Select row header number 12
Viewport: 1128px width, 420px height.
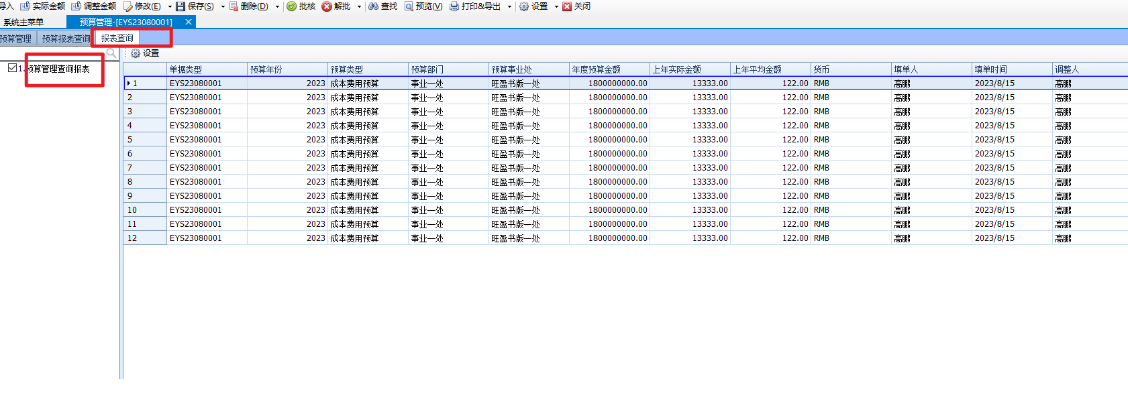click(x=145, y=238)
